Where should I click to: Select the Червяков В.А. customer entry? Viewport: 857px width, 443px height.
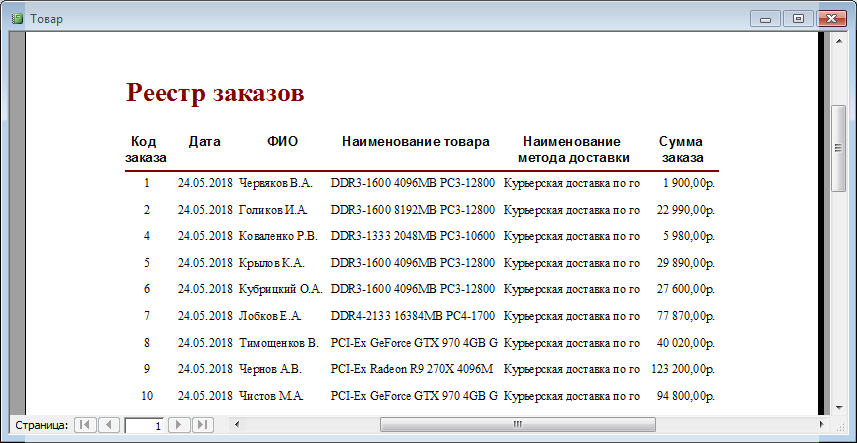click(x=275, y=183)
